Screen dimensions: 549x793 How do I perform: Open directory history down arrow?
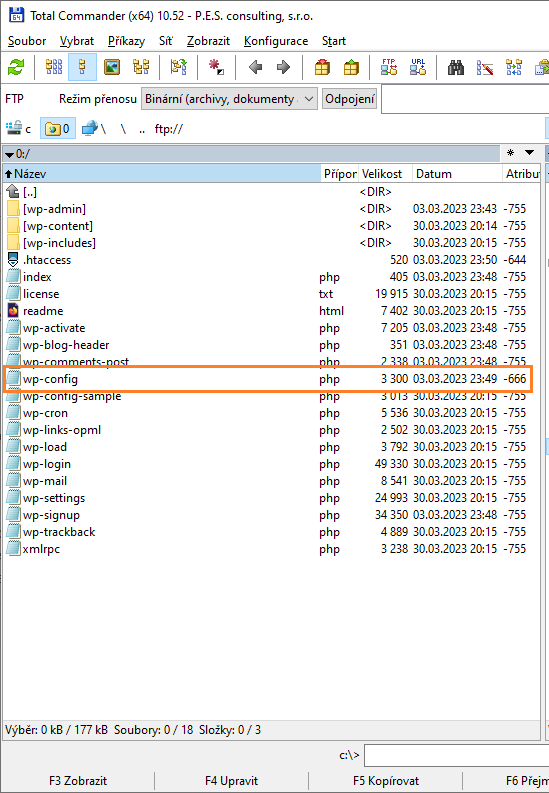529,153
